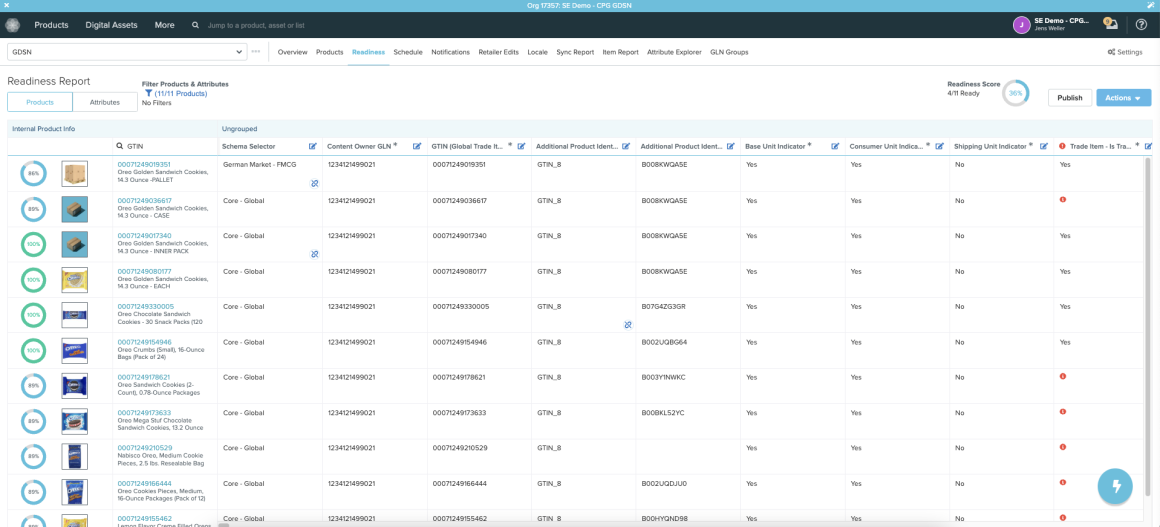Open the GLN Groups tab
This screenshot has width=1160, height=527.
point(729,53)
